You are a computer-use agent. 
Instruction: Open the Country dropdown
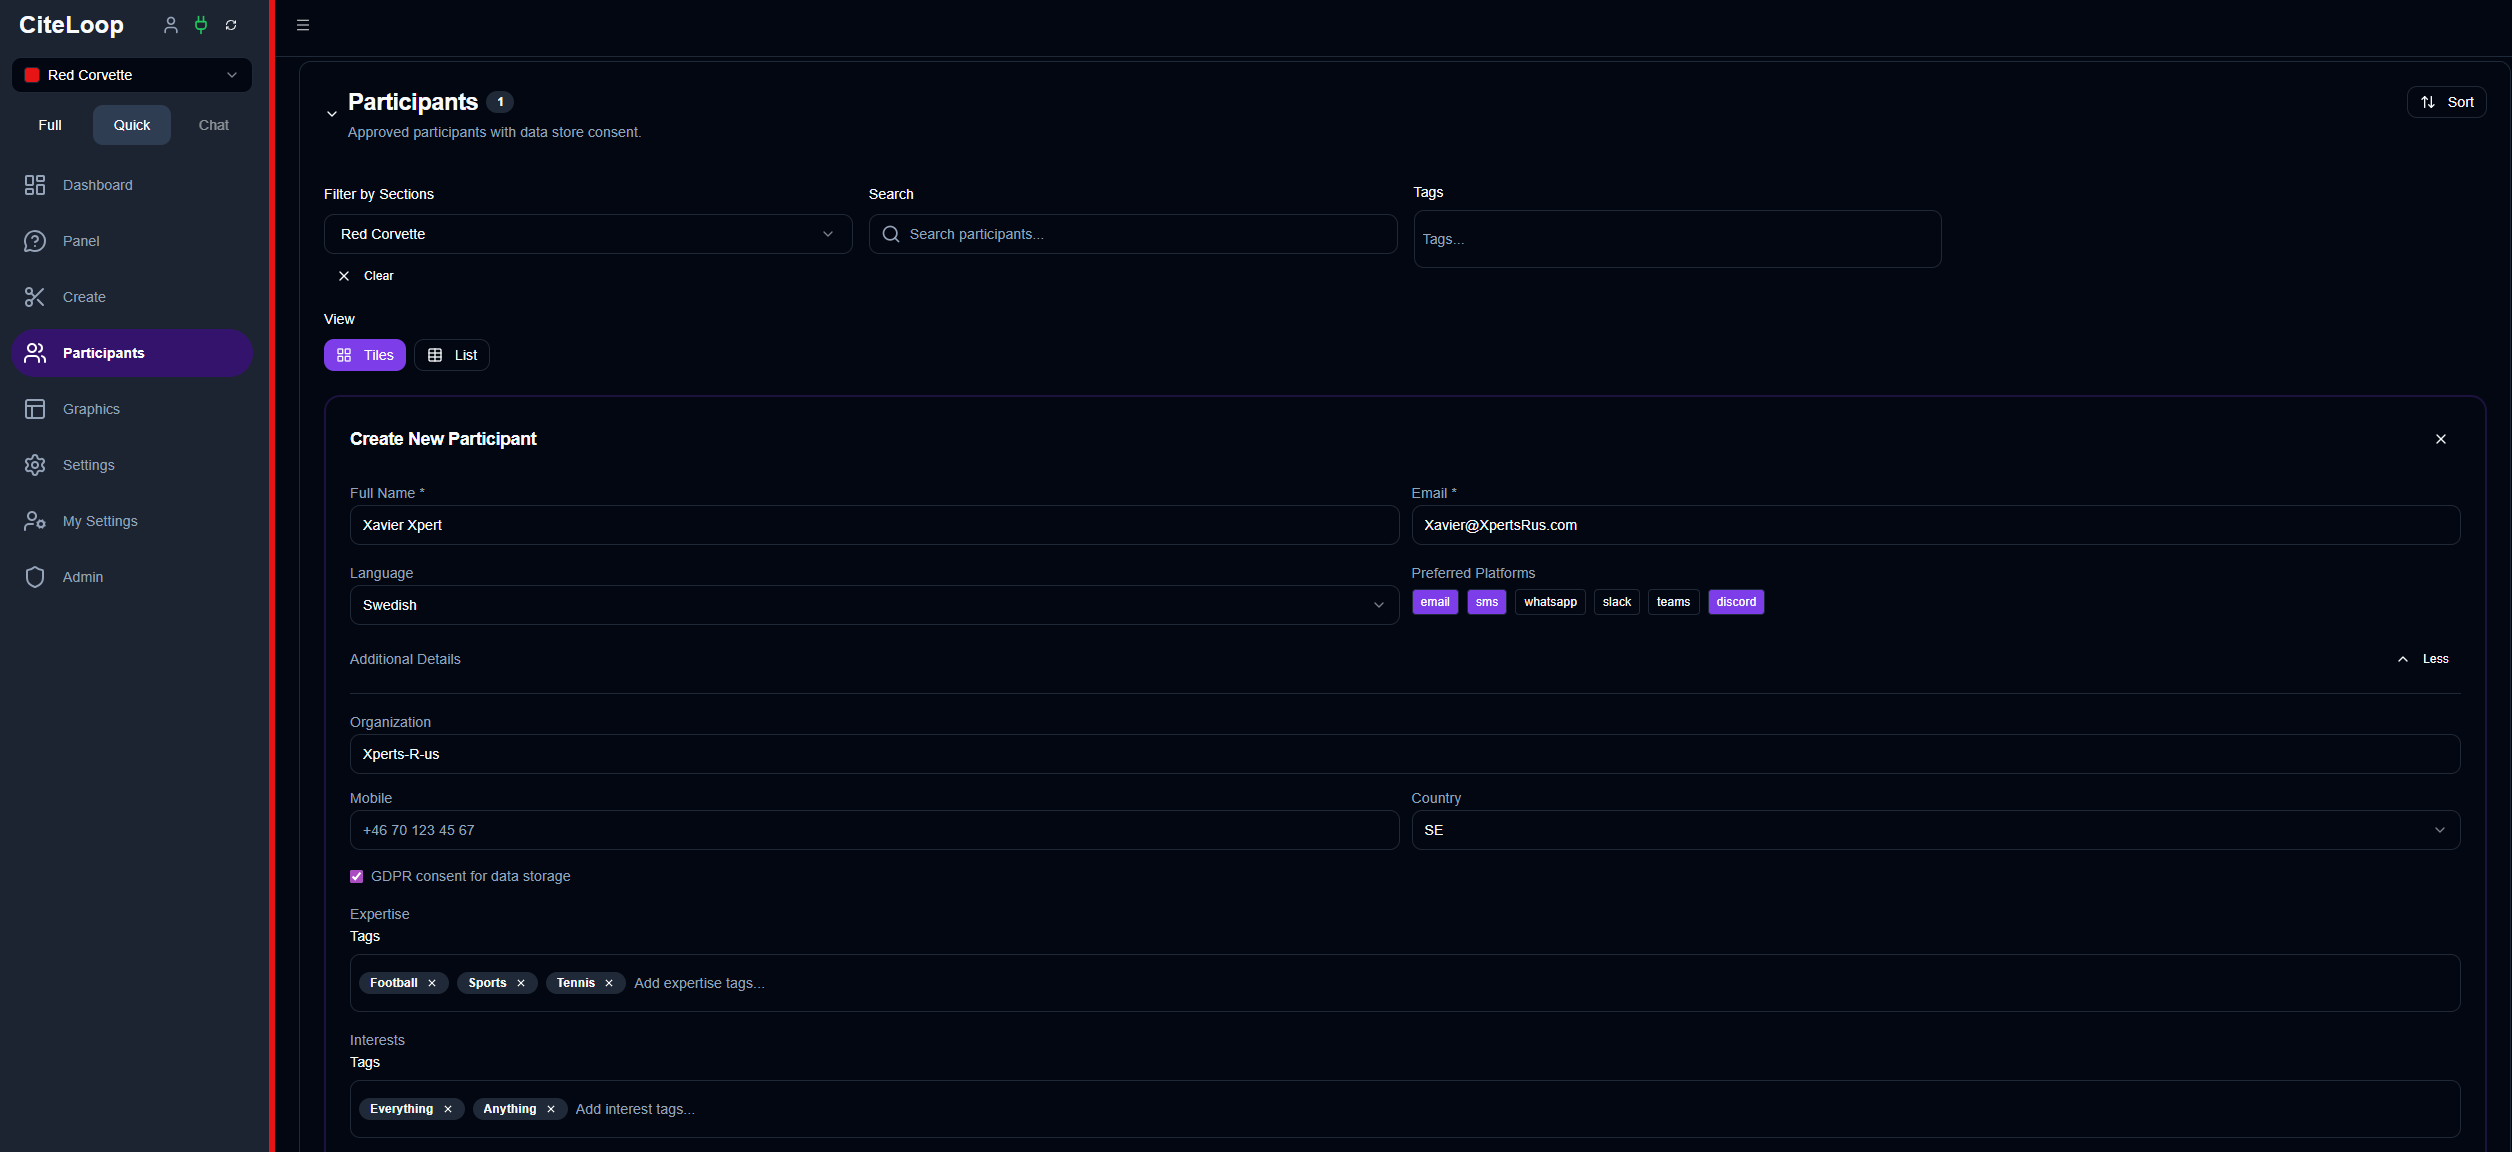[x=1935, y=830]
